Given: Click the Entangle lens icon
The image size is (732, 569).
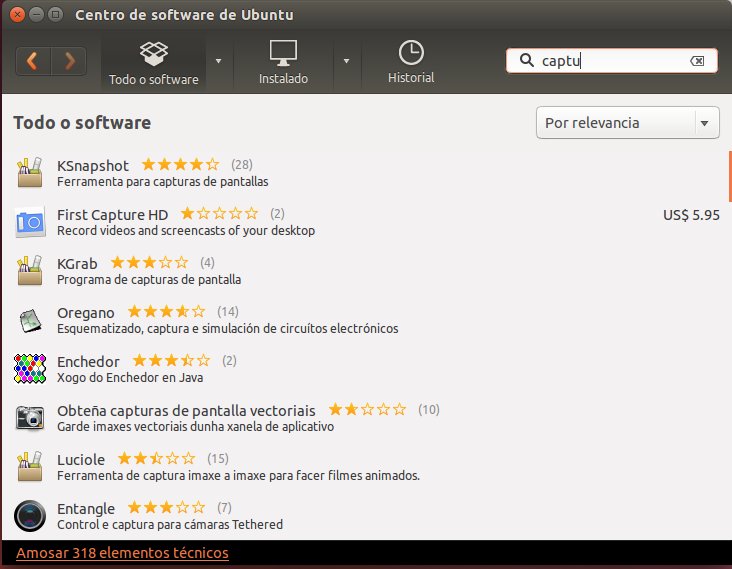Looking at the screenshot, I should click(x=30, y=516).
